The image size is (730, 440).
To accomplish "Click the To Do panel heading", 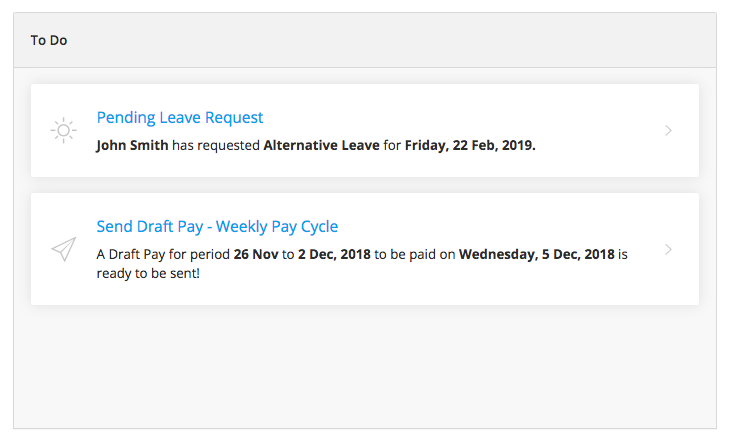I will 49,41.
